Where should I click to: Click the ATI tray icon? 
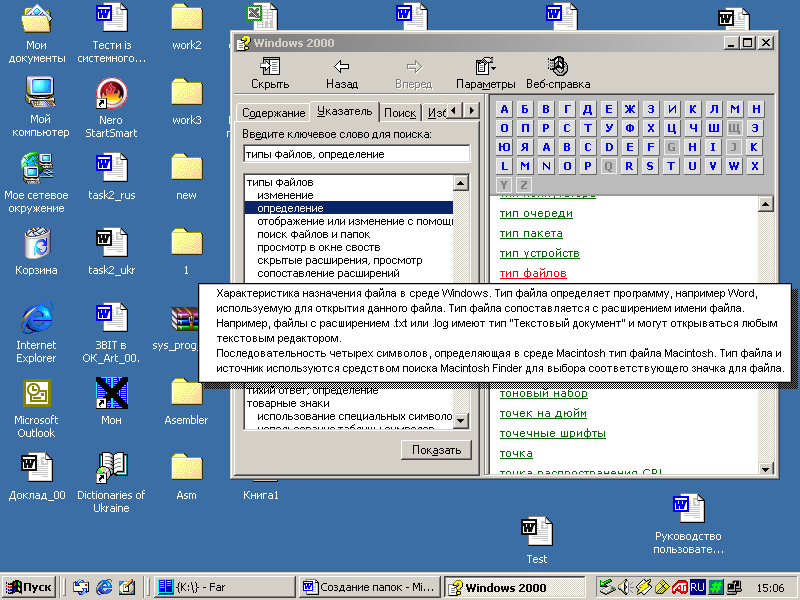[x=679, y=587]
